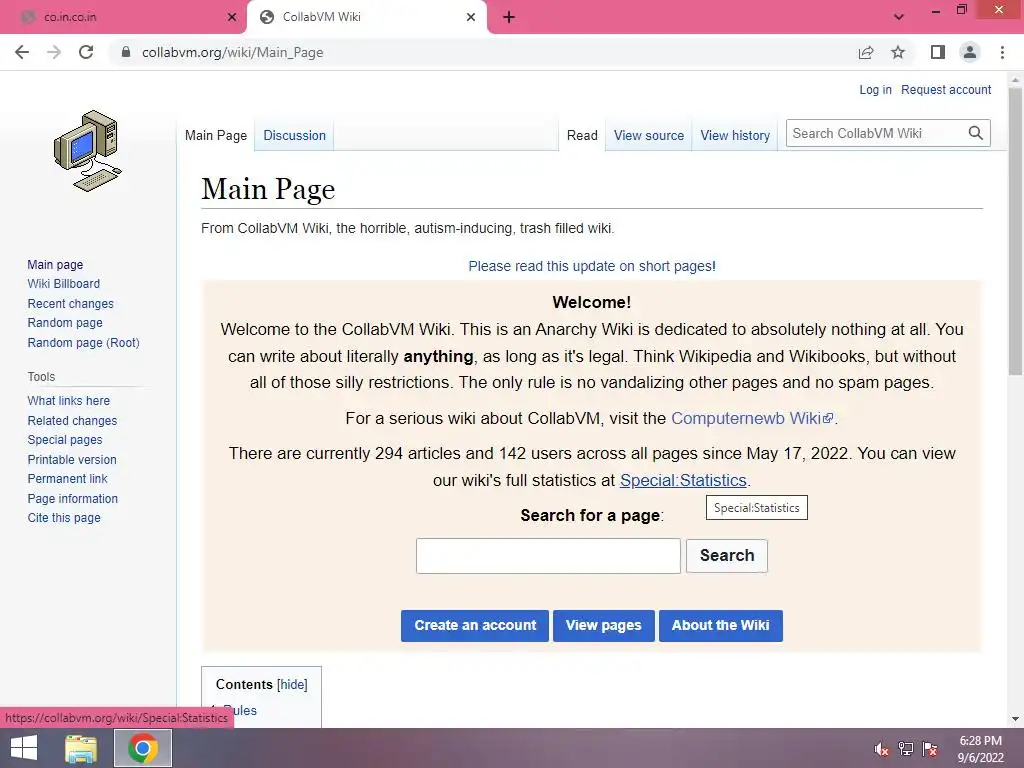Open the Discussion tab

point(295,135)
